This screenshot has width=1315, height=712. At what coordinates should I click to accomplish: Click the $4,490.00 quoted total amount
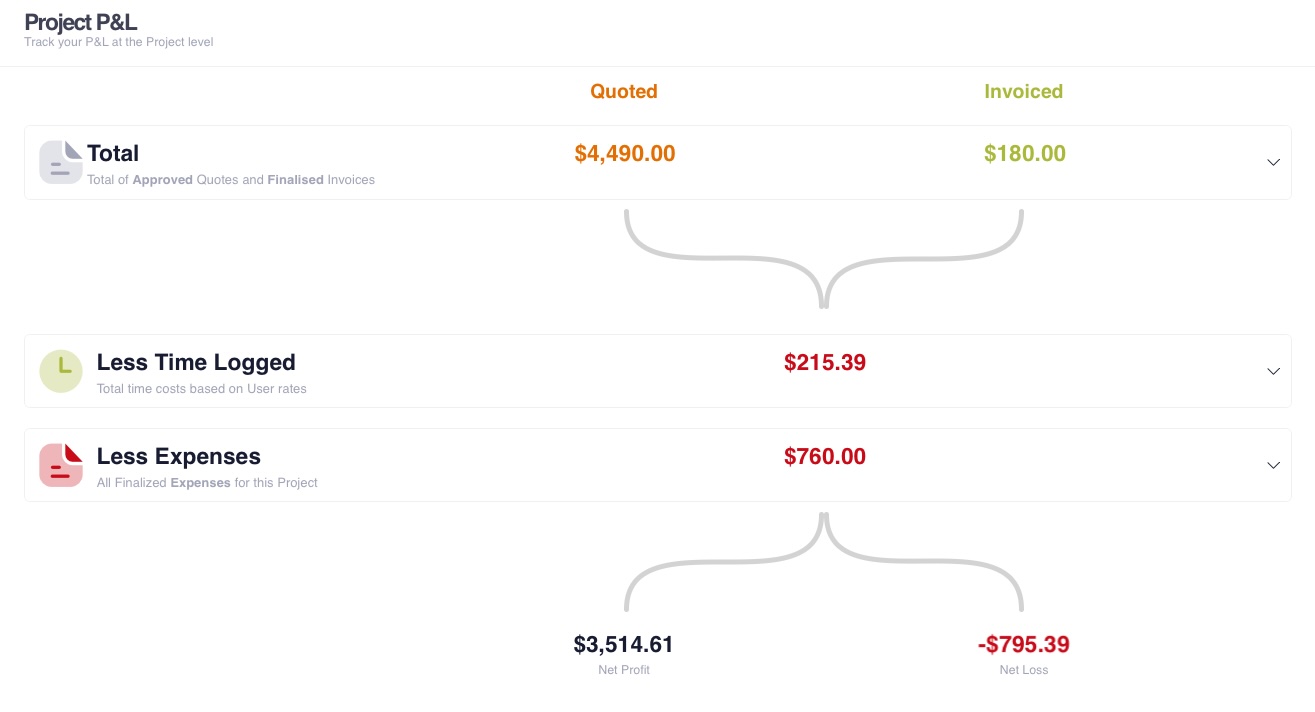625,153
